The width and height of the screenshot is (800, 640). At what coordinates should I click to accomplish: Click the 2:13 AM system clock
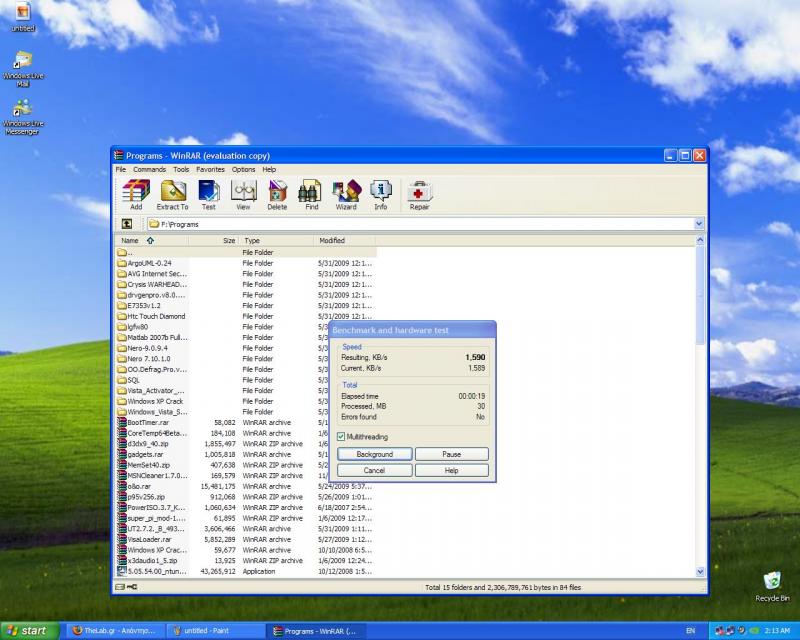[x=777, y=631]
